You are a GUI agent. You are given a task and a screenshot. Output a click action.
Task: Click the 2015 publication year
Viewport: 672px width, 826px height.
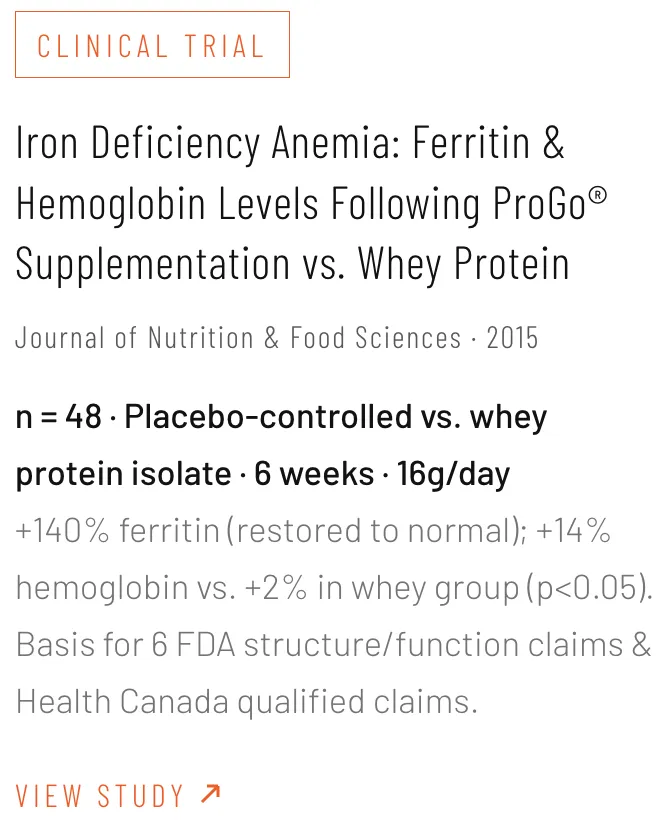(512, 338)
